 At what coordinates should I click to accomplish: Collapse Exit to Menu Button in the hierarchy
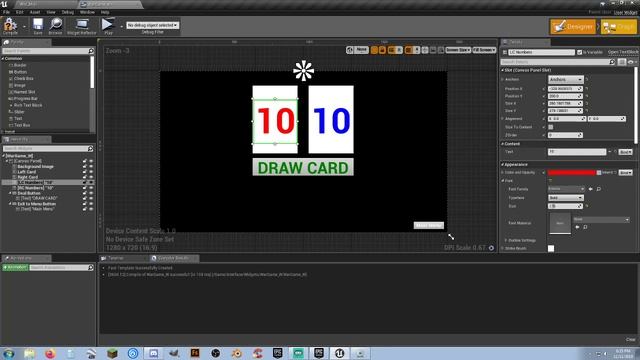(11, 204)
